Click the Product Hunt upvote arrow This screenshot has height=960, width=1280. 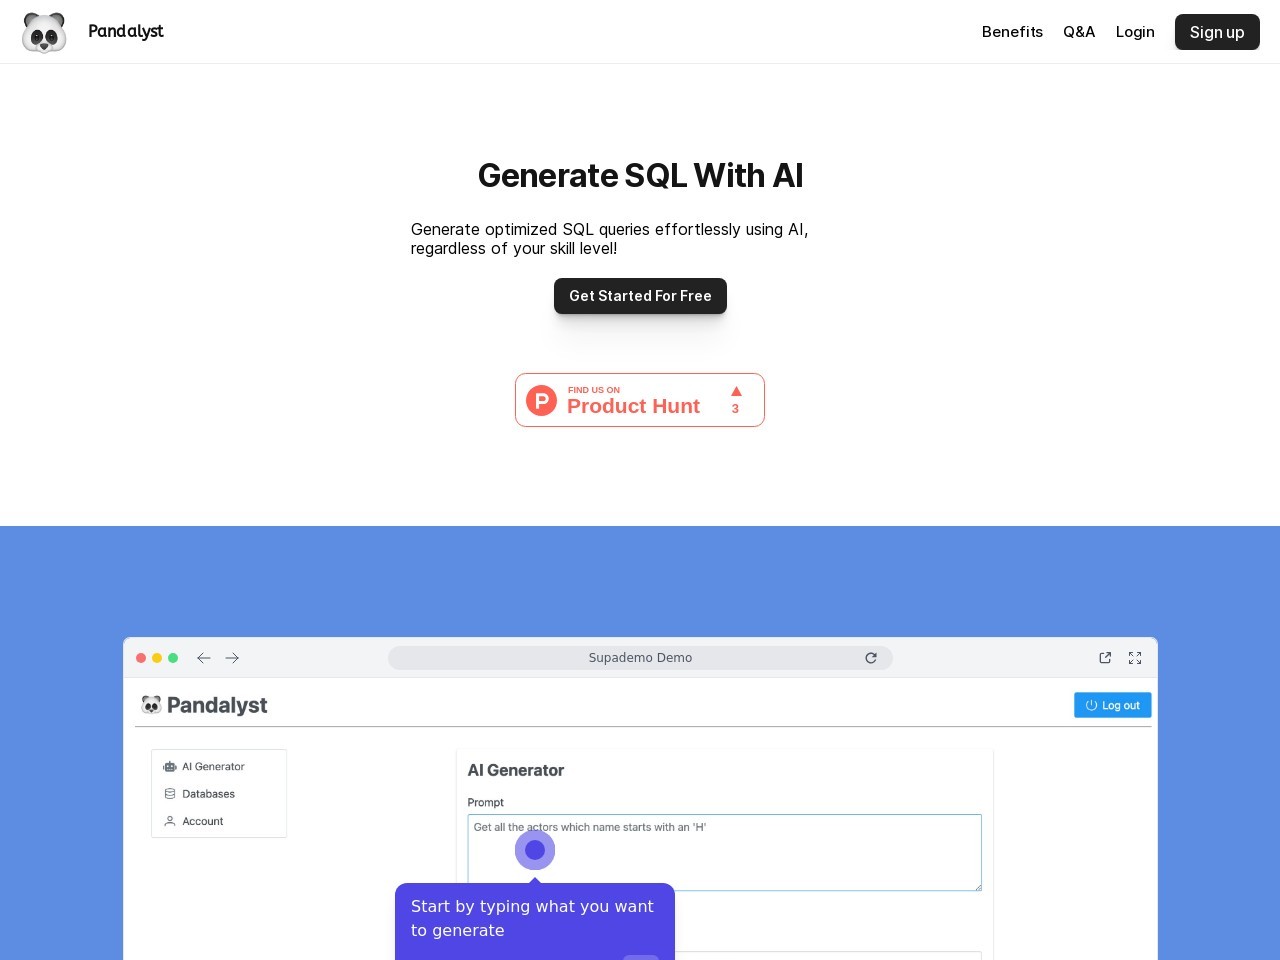click(x=736, y=392)
